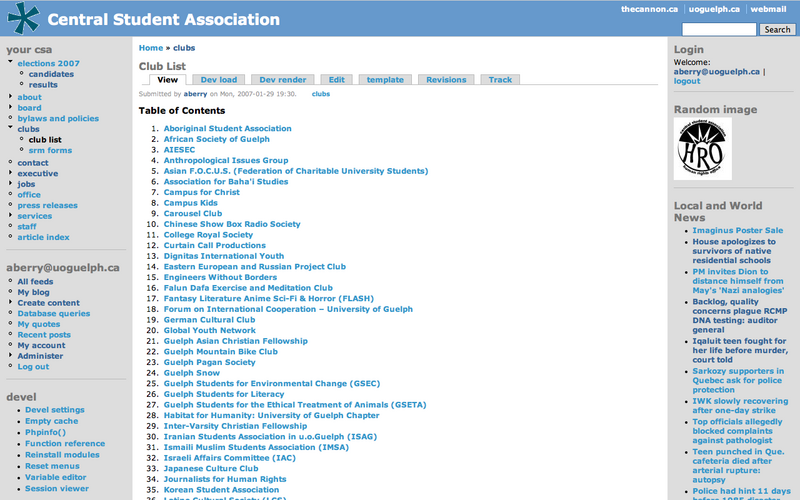Open Function reference devel link
The image size is (800, 500).
65,443
